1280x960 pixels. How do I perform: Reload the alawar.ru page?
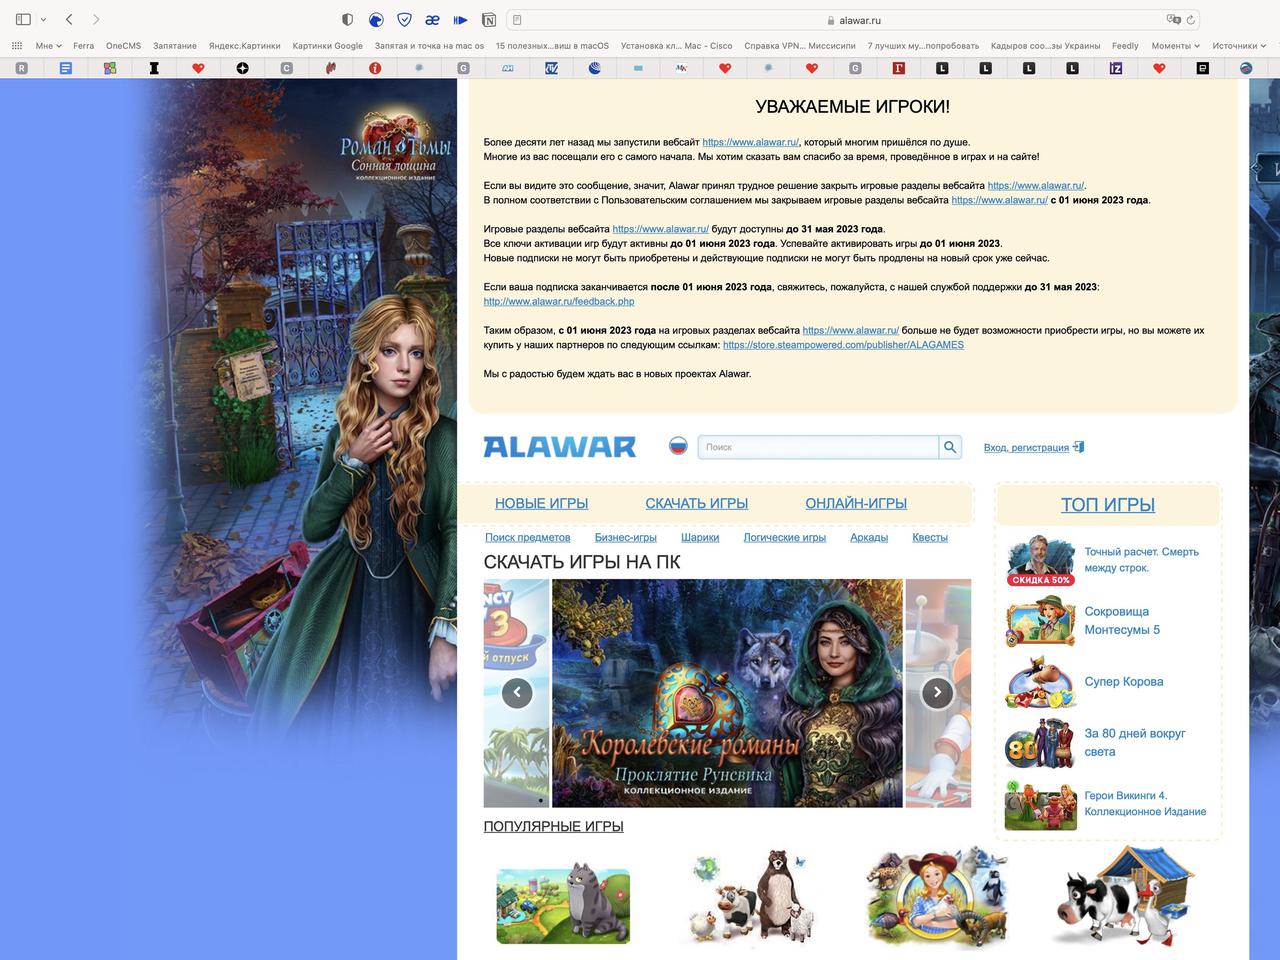tap(1190, 19)
